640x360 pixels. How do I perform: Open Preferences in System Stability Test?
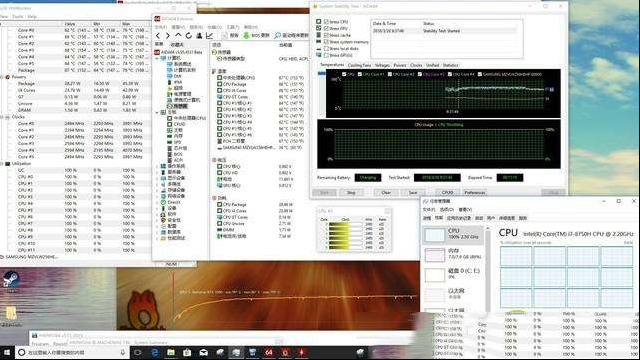tap(475, 193)
